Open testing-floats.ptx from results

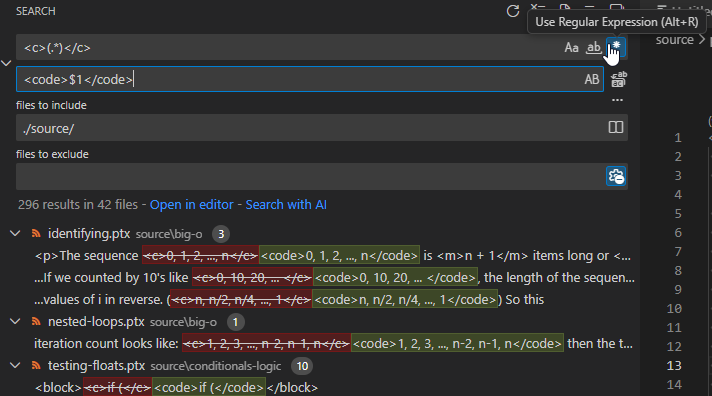pyautogui.click(x=97, y=366)
